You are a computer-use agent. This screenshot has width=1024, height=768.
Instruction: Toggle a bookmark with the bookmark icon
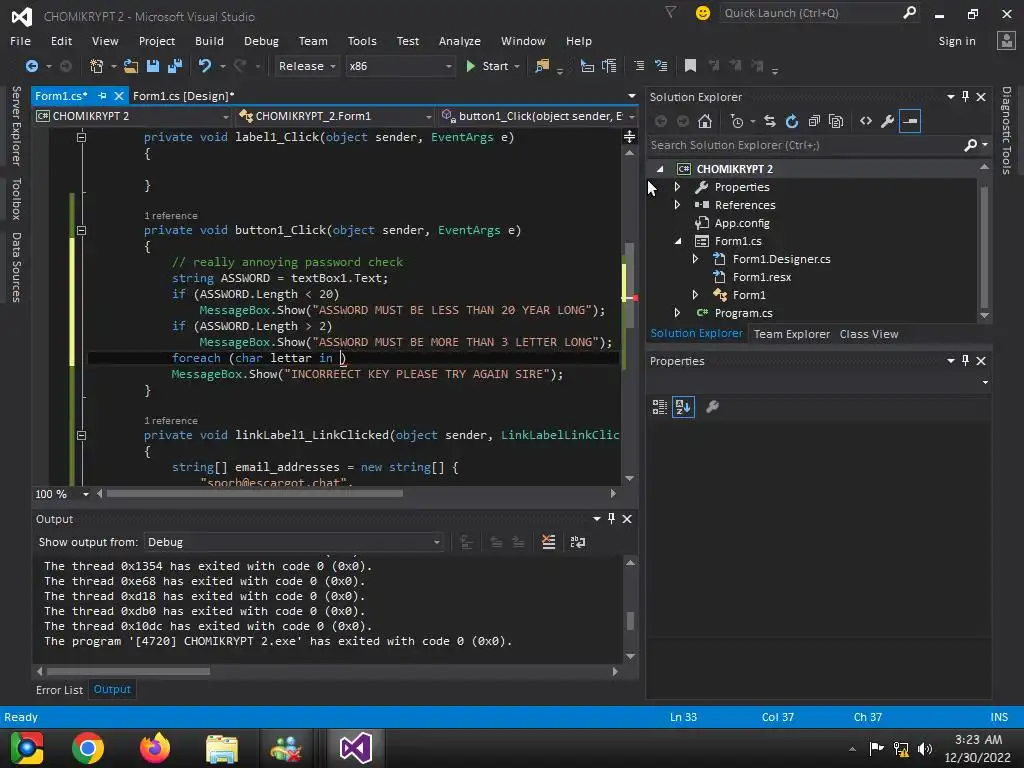(x=690, y=66)
